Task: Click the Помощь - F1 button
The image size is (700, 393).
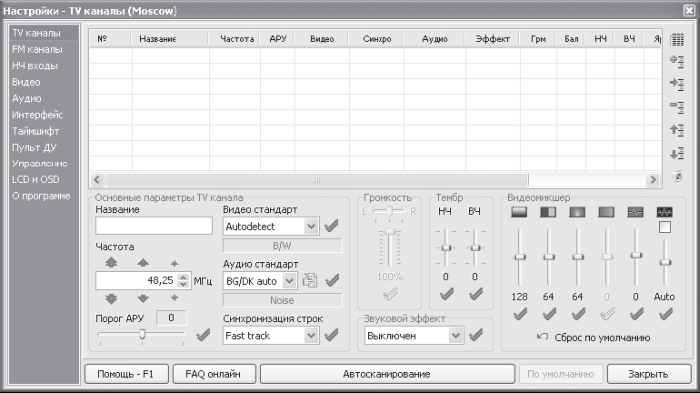Action: (x=126, y=374)
